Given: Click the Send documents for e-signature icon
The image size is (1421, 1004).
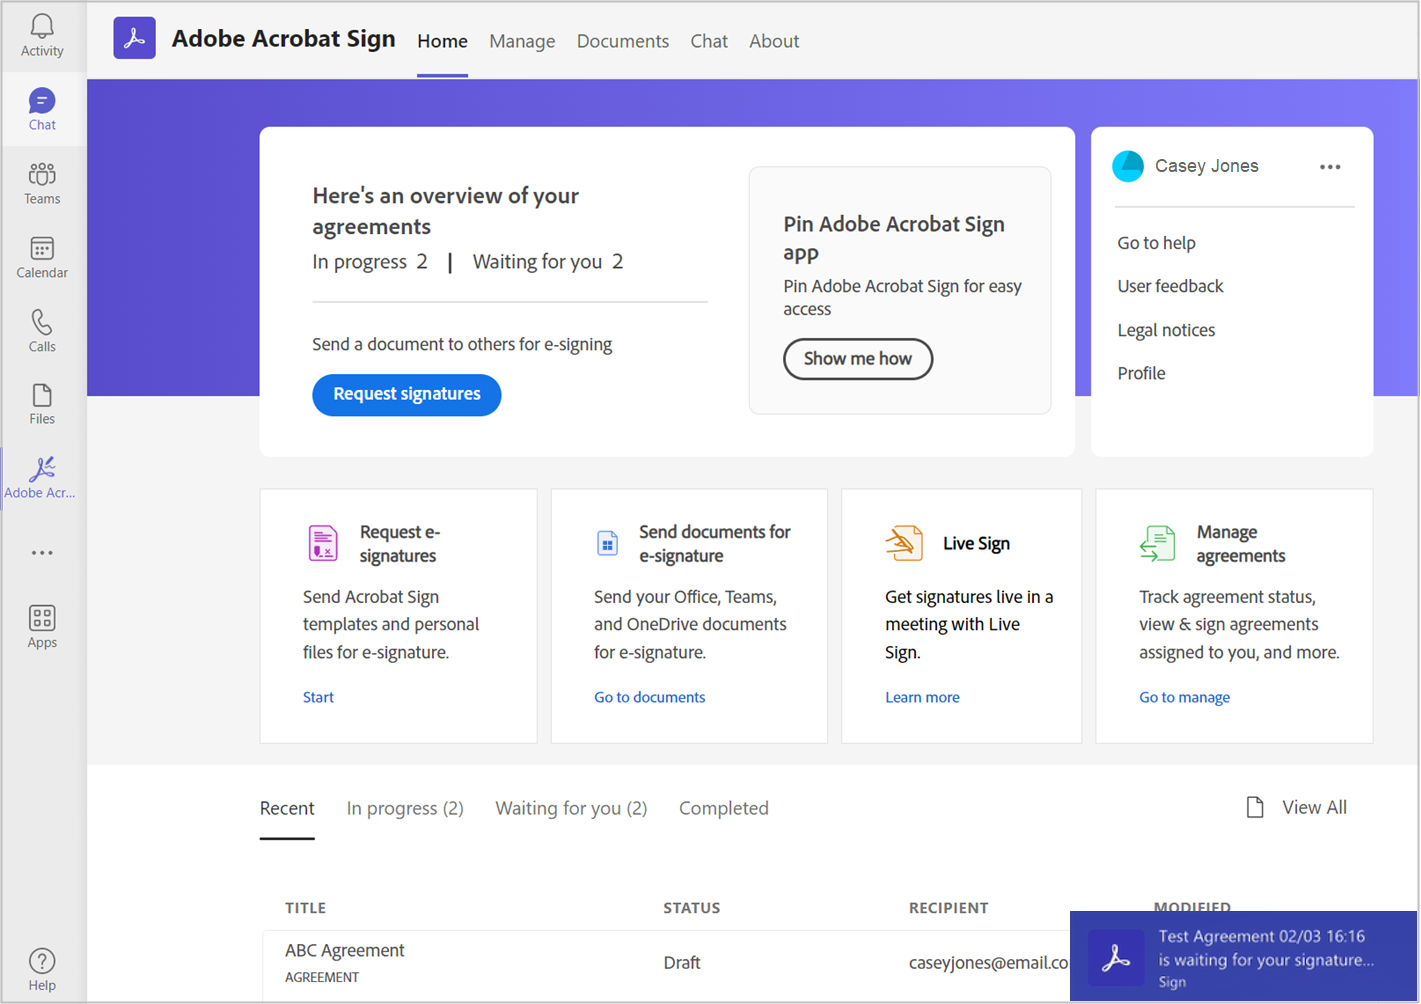Looking at the screenshot, I should 607,543.
